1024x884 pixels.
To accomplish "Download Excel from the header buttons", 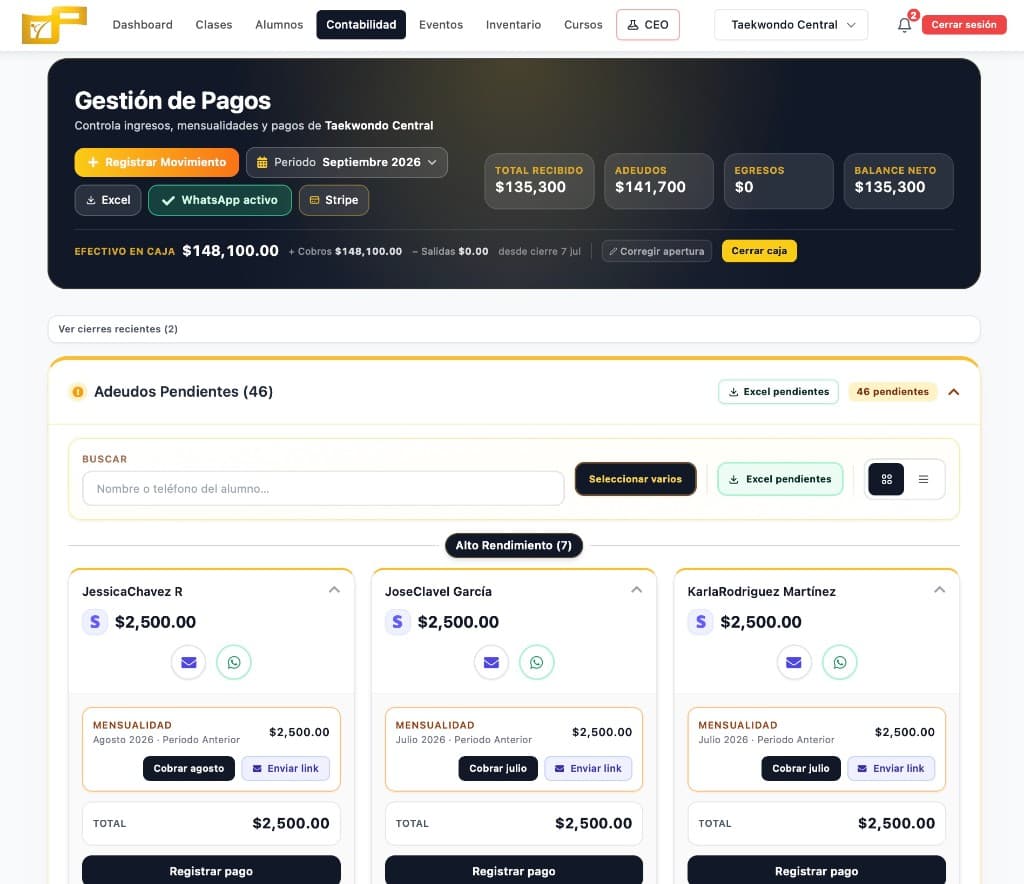I will point(108,200).
